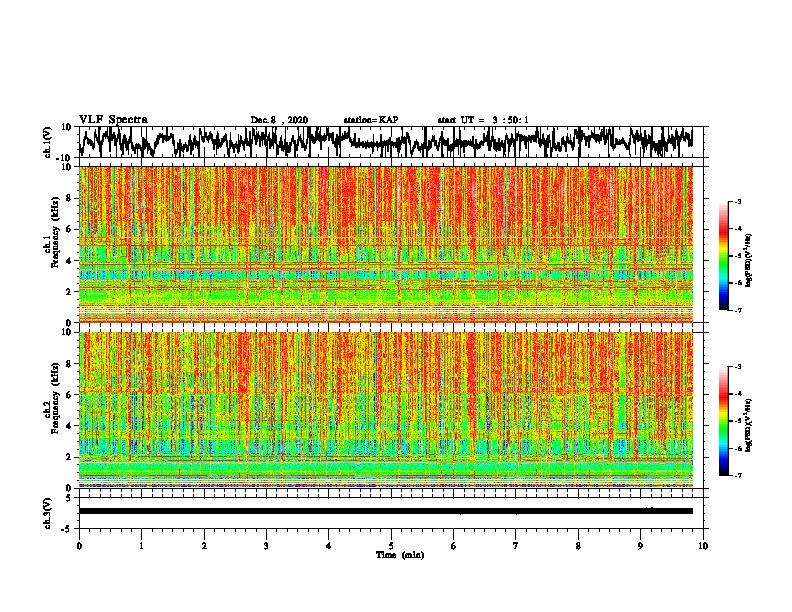Click the ch.2 color scale bar
The width and height of the screenshot is (792, 612).
click(x=723, y=421)
